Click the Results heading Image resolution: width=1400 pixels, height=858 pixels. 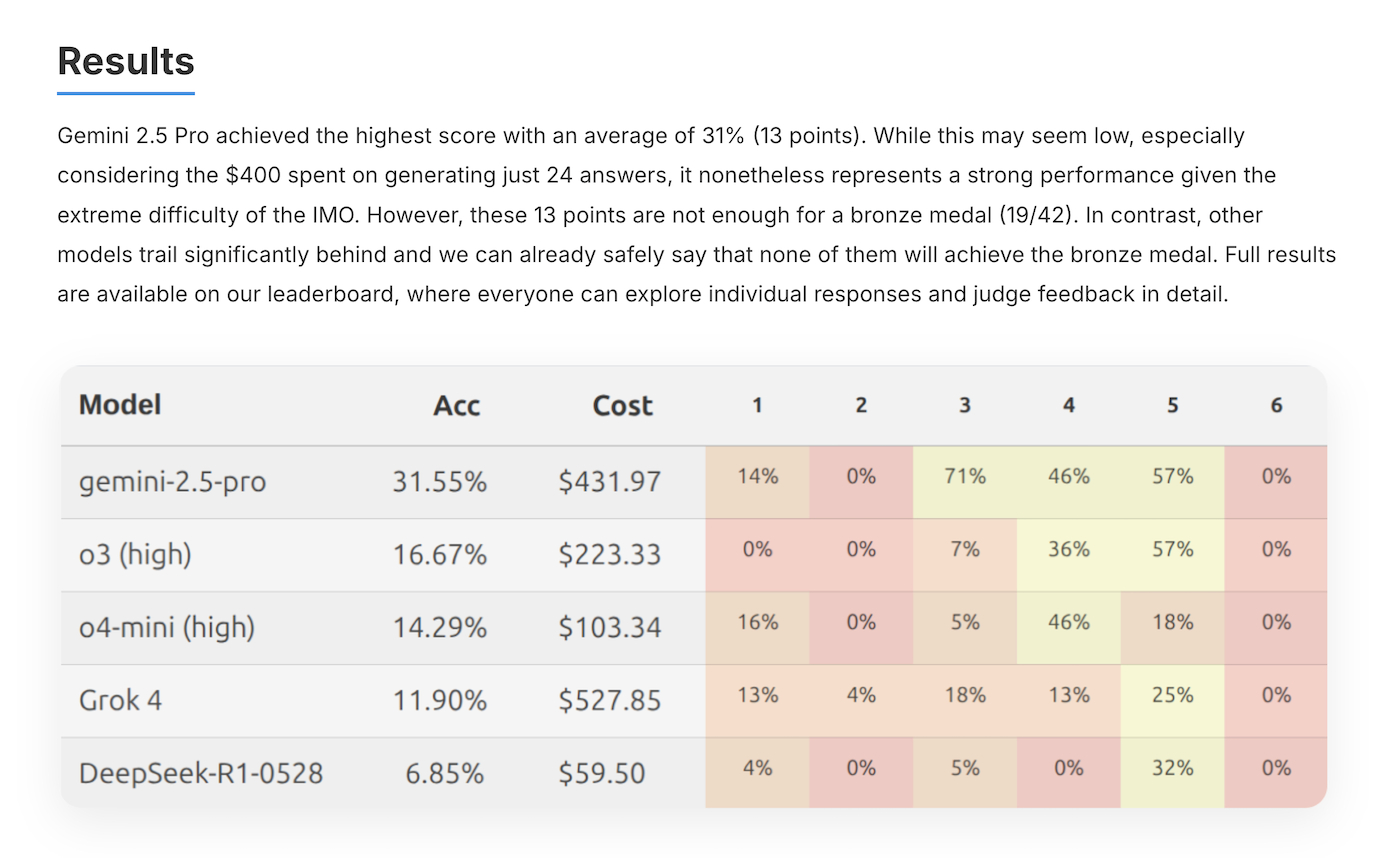pyautogui.click(x=126, y=61)
